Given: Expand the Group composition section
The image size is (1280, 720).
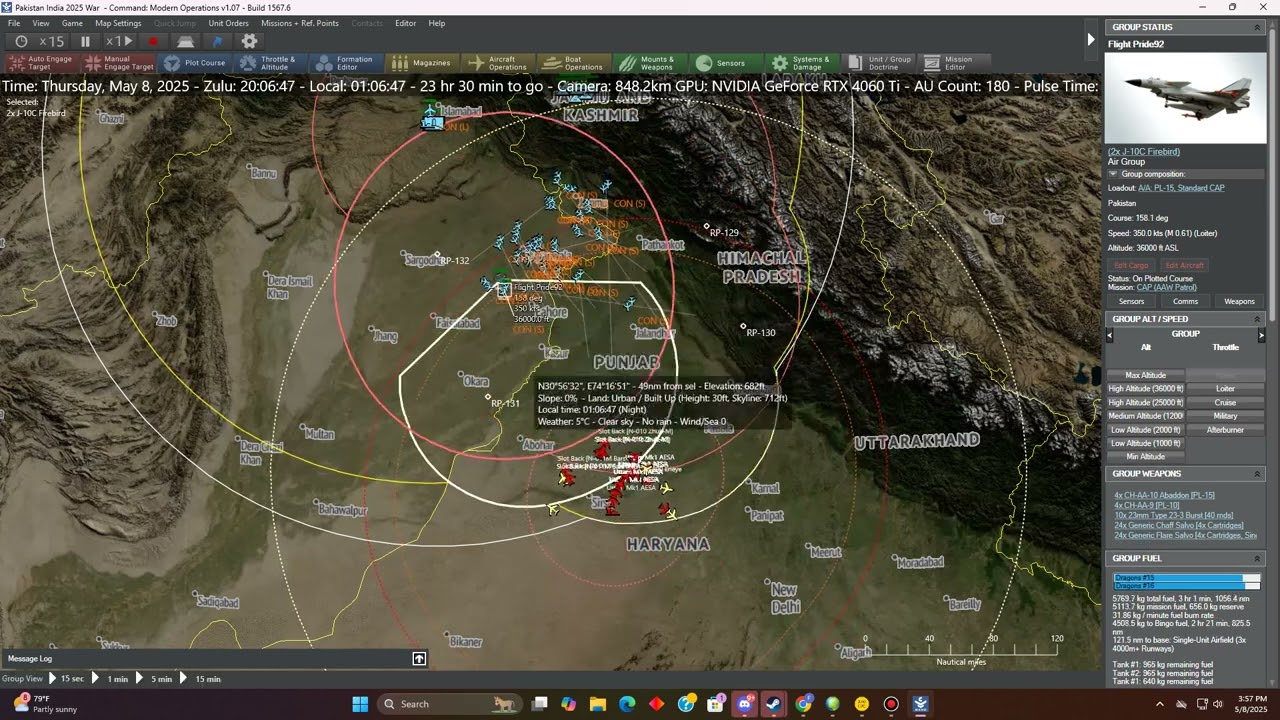Looking at the screenshot, I should click(x=1112, y=174).
